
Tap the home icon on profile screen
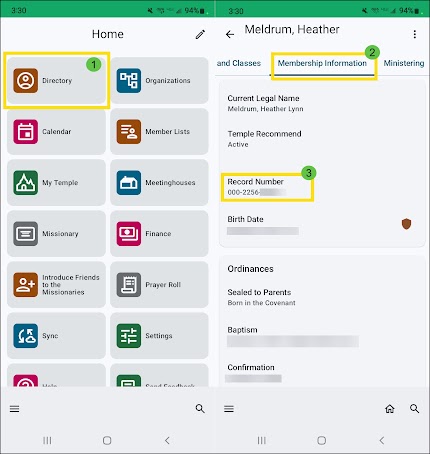(x=390, y=409)
